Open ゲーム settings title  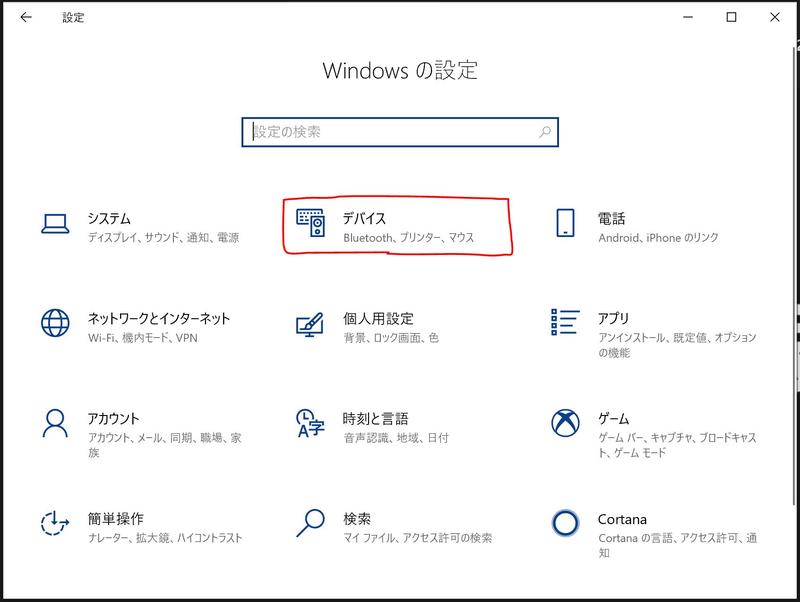(613, 419)
